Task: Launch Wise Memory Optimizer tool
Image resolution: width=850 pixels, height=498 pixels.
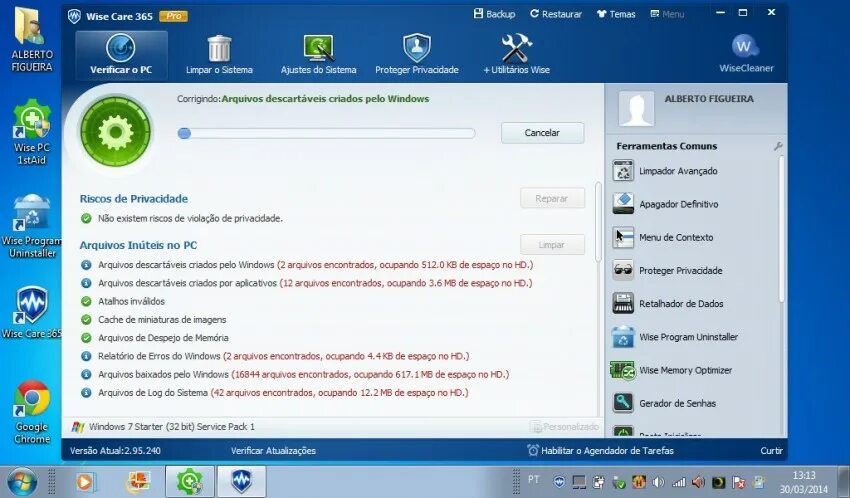Action: pos(671,371)
